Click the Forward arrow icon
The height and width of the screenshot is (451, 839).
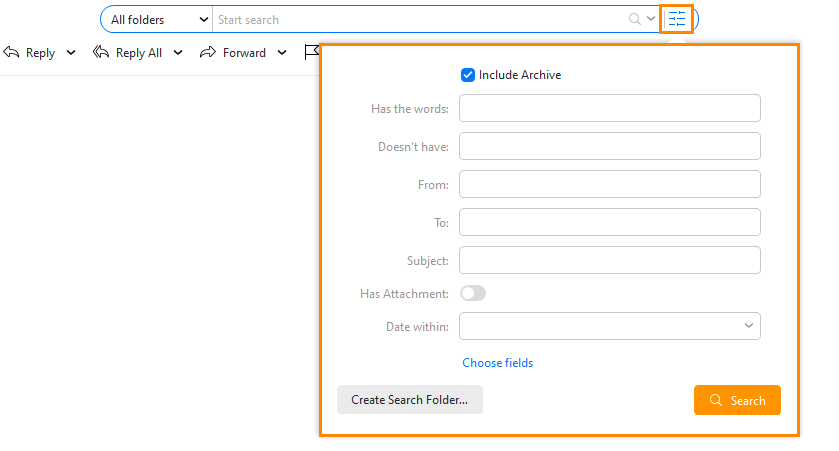pyautogui.click(x=208, y=53)
